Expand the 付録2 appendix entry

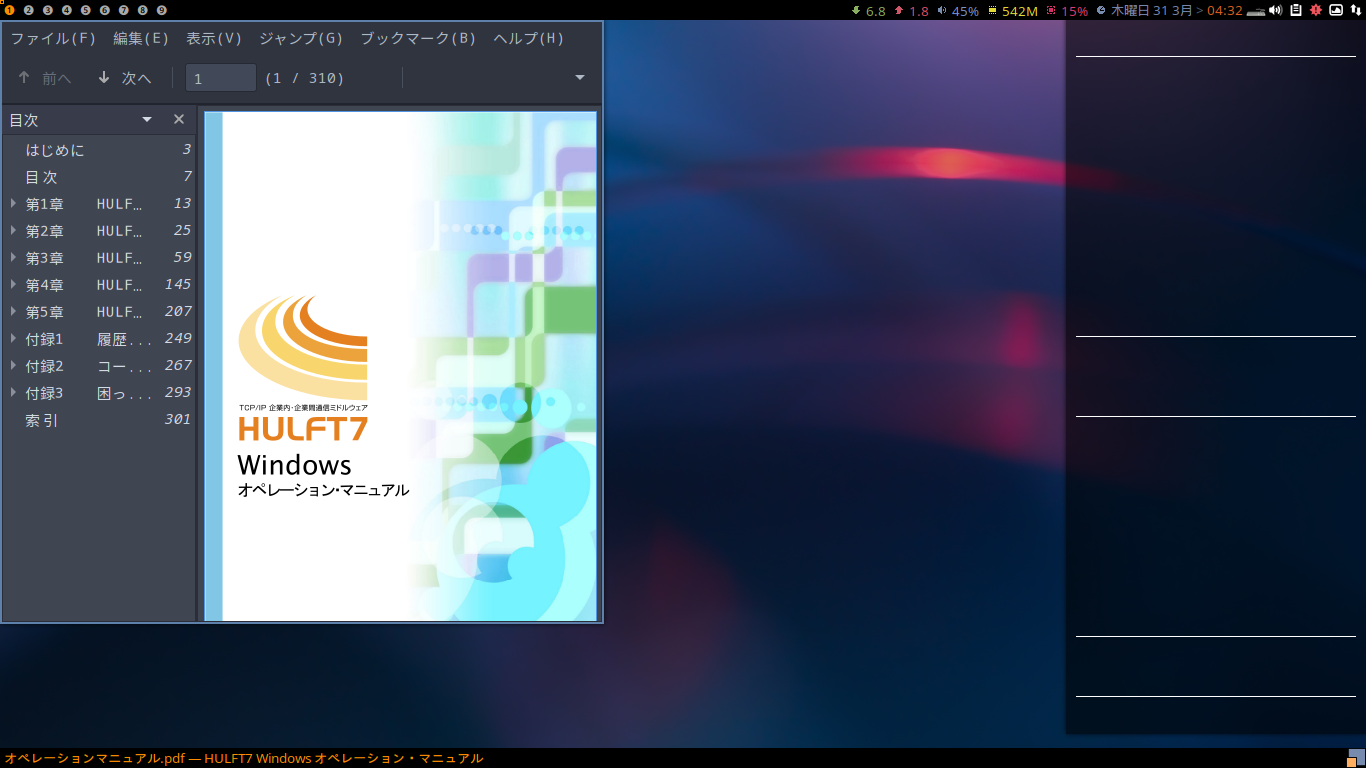[x=14, y=366]
